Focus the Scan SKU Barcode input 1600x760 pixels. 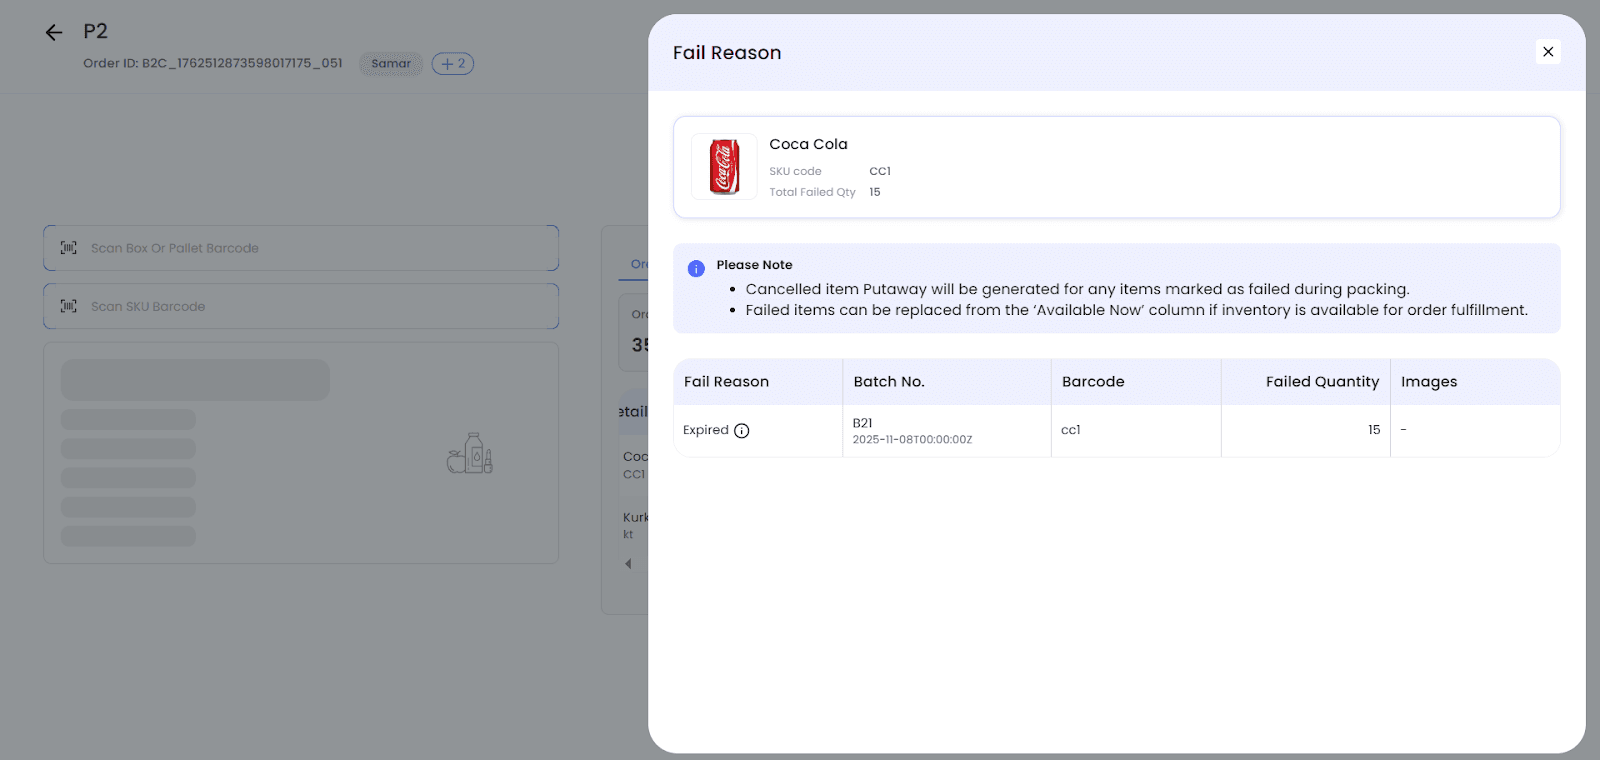310,306
